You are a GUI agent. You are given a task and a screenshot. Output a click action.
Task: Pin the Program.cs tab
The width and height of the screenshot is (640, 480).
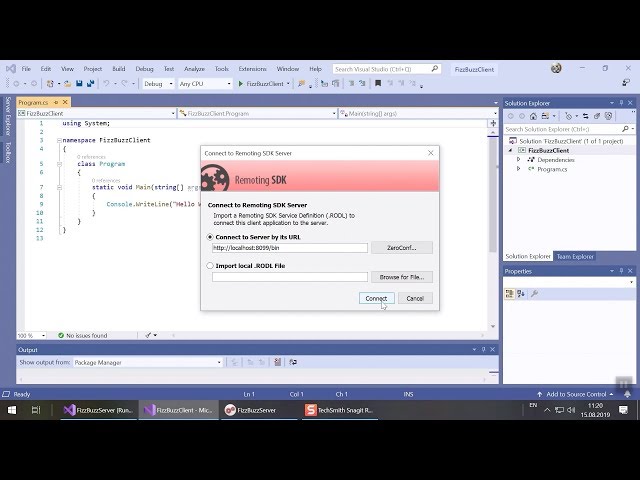coord(56,102)
